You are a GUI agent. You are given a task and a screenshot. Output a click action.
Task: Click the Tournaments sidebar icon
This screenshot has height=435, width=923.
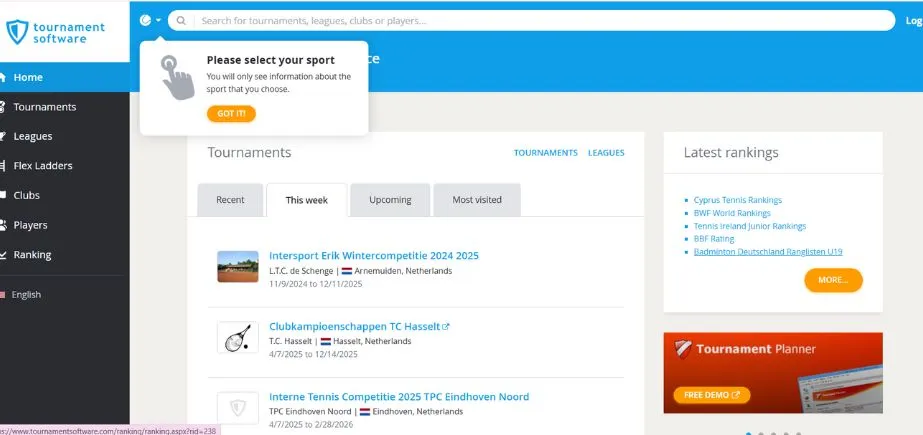pos(3,107)
